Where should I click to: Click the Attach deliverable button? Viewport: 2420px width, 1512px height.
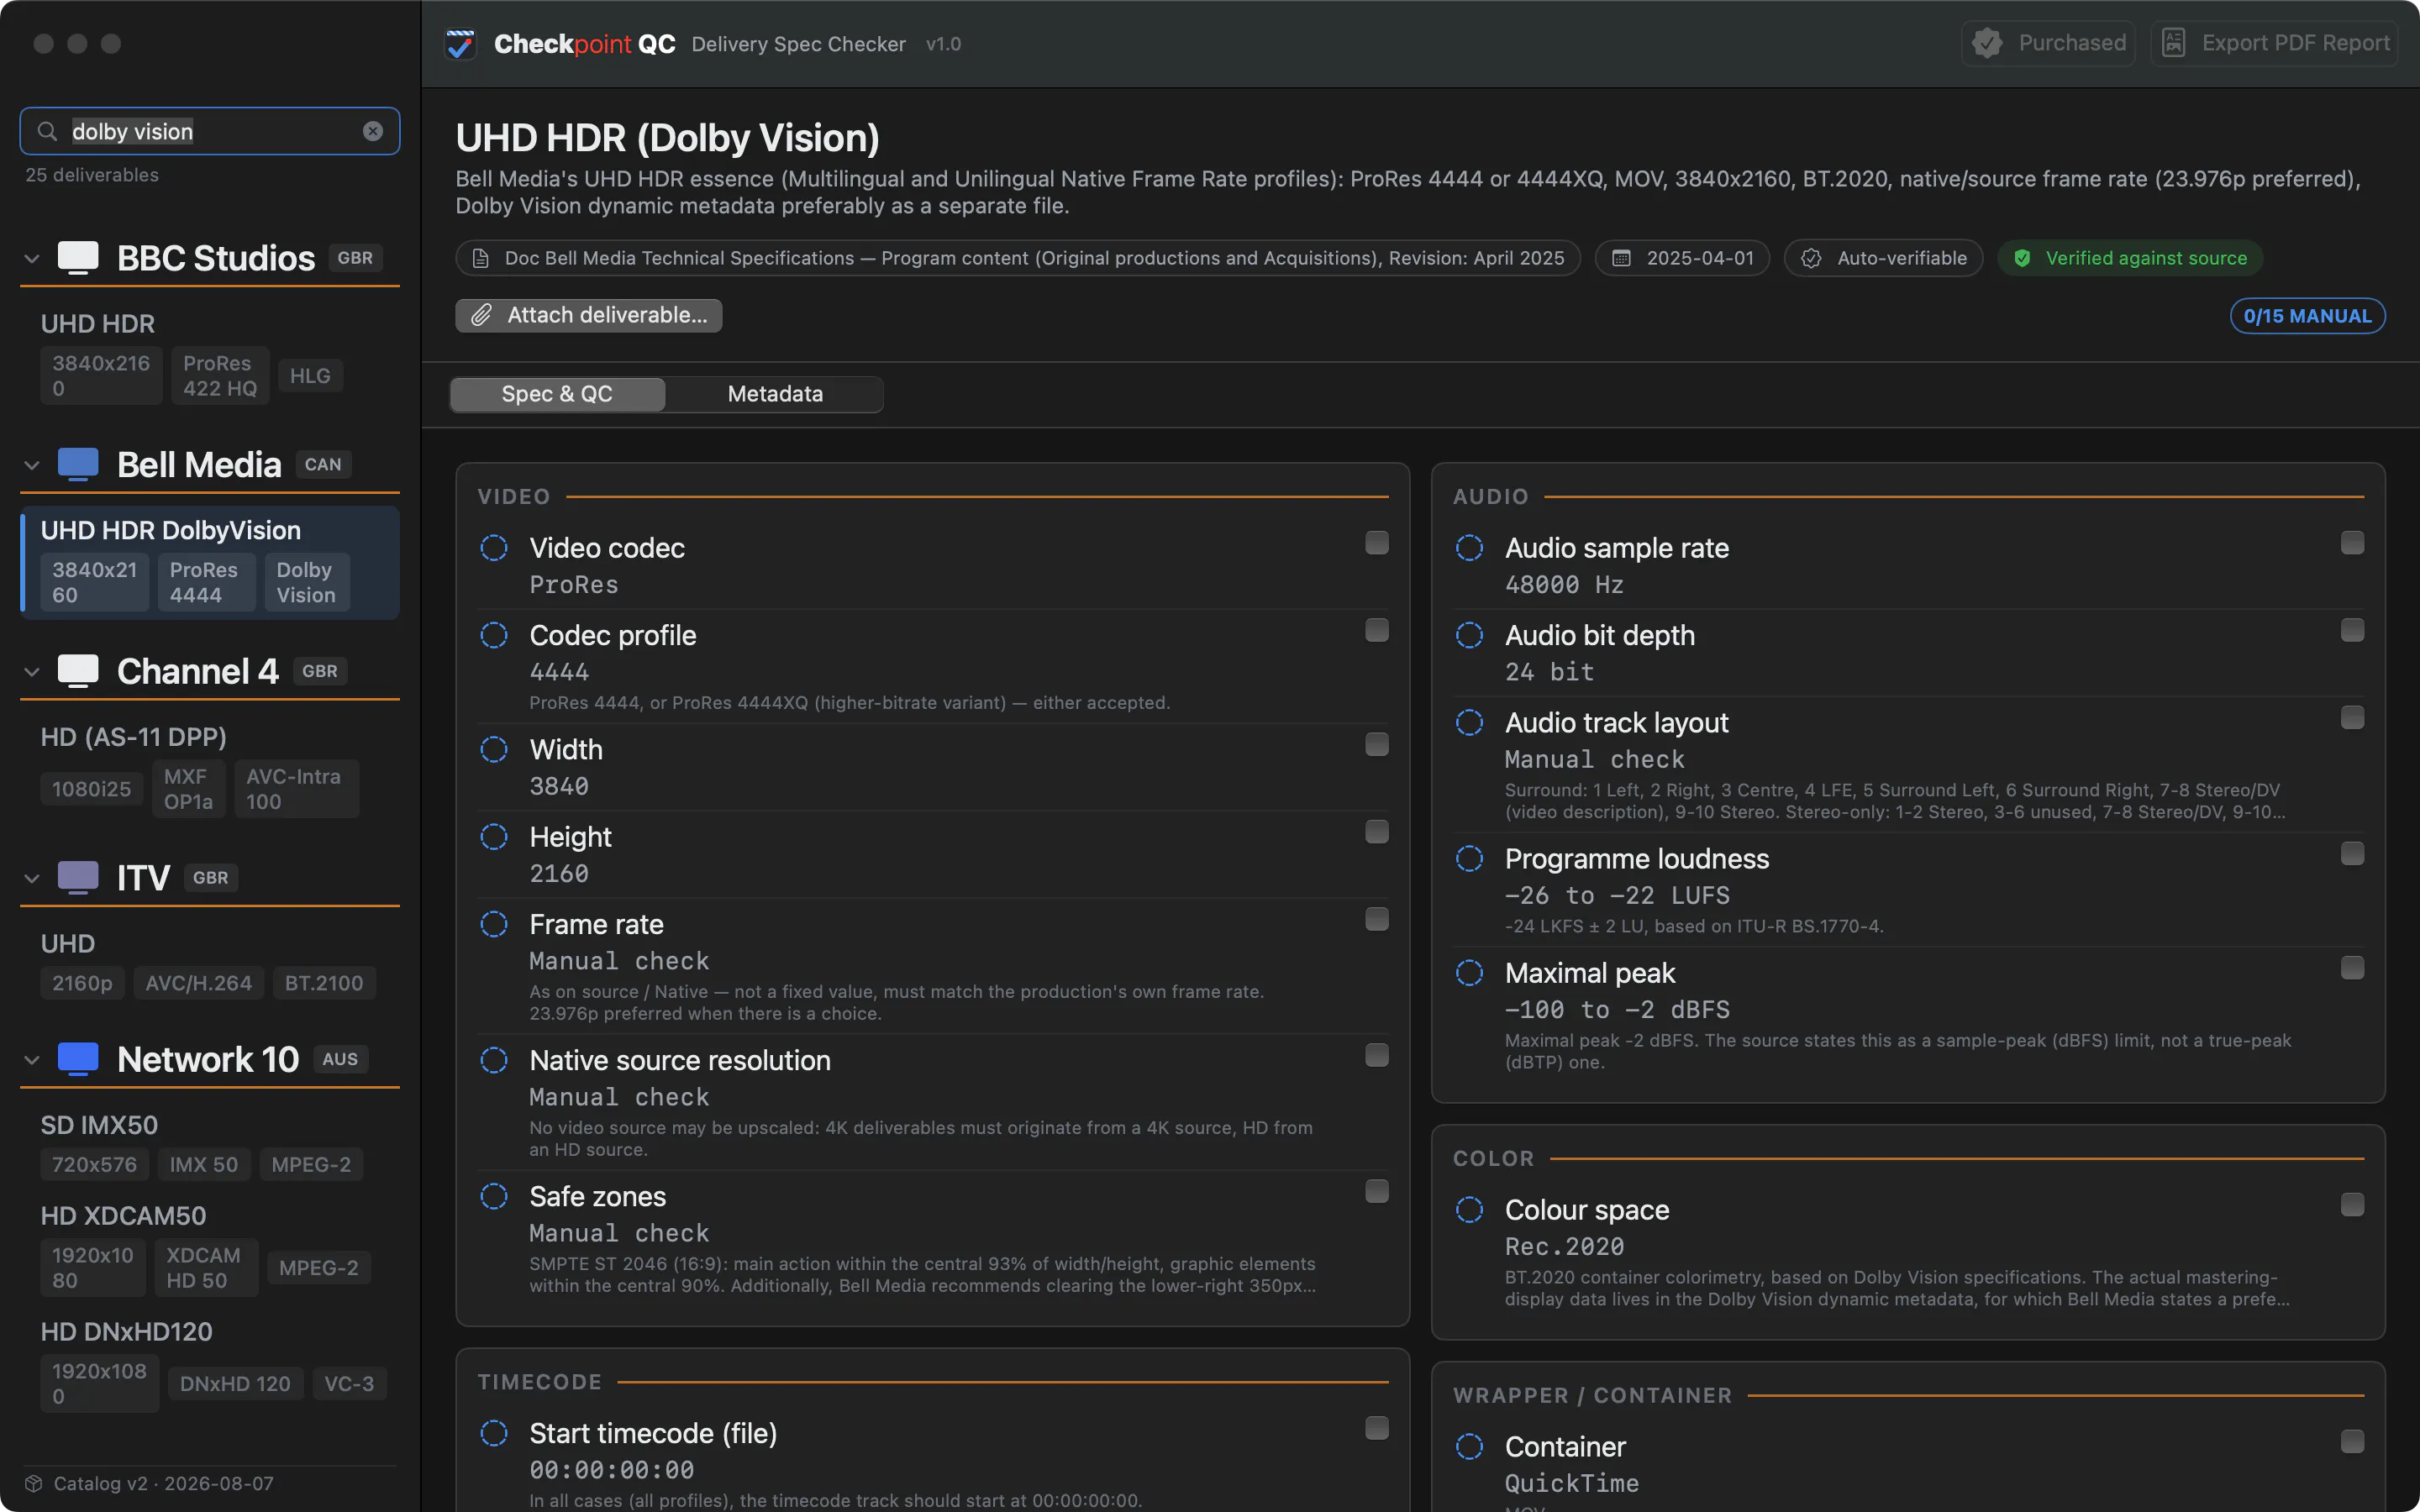pos(589,315)
